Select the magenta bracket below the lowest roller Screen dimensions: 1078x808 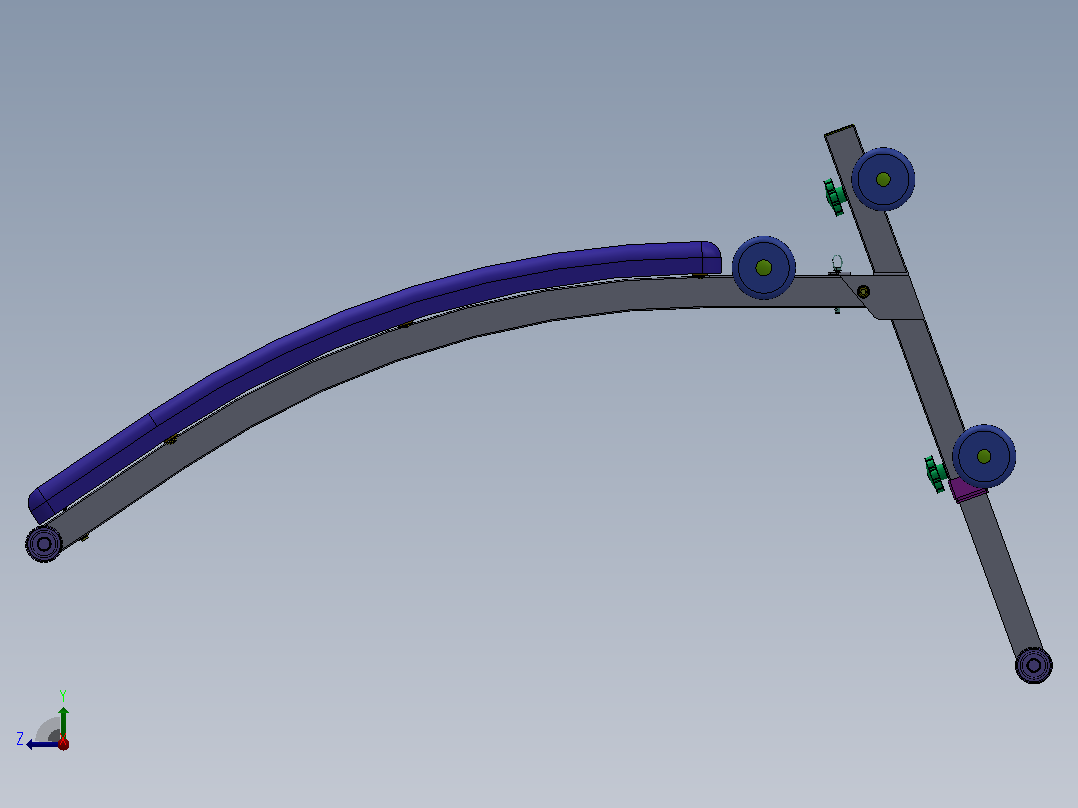967,490
